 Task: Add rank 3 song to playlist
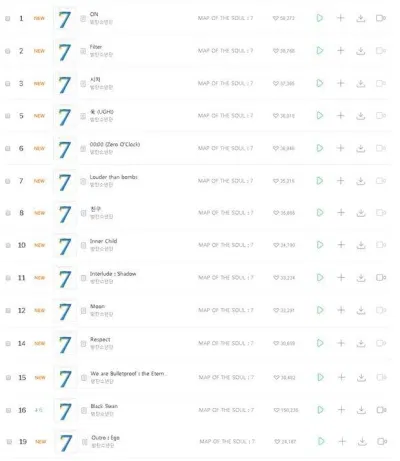click(340, 83)
